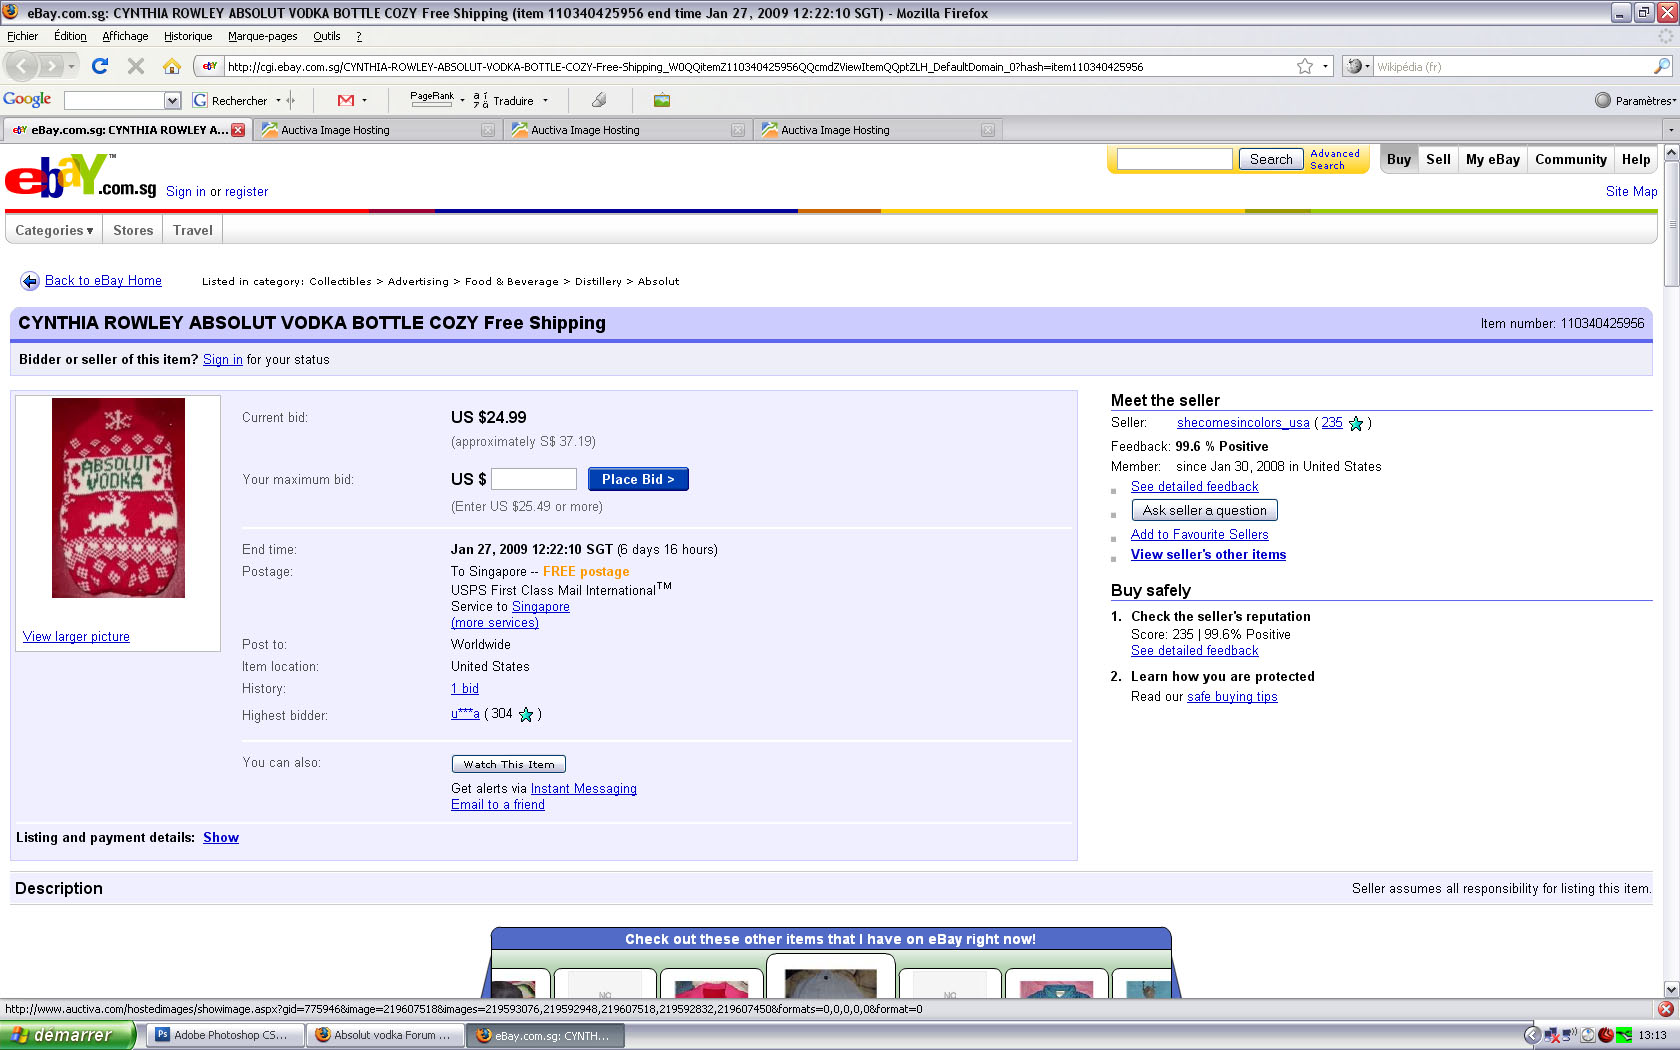The image size is (1680, 1050).
Task: Click the 1 bid history link
Action: [465, 689]
